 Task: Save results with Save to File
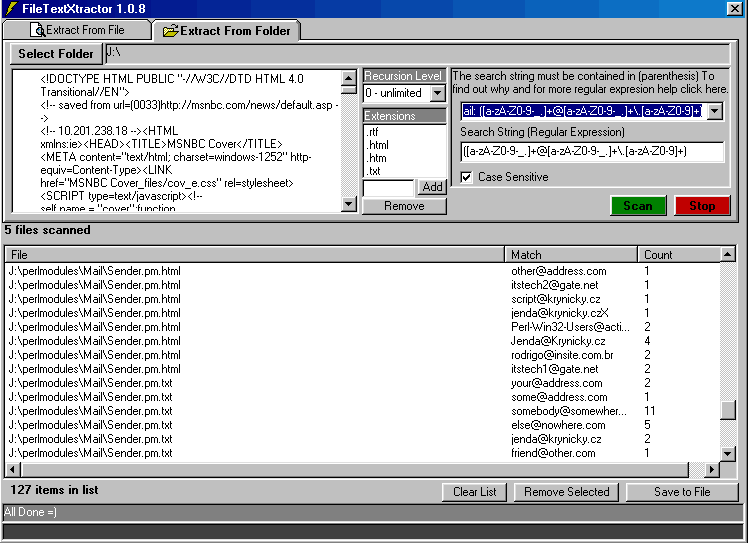click(x=682, y=492)
